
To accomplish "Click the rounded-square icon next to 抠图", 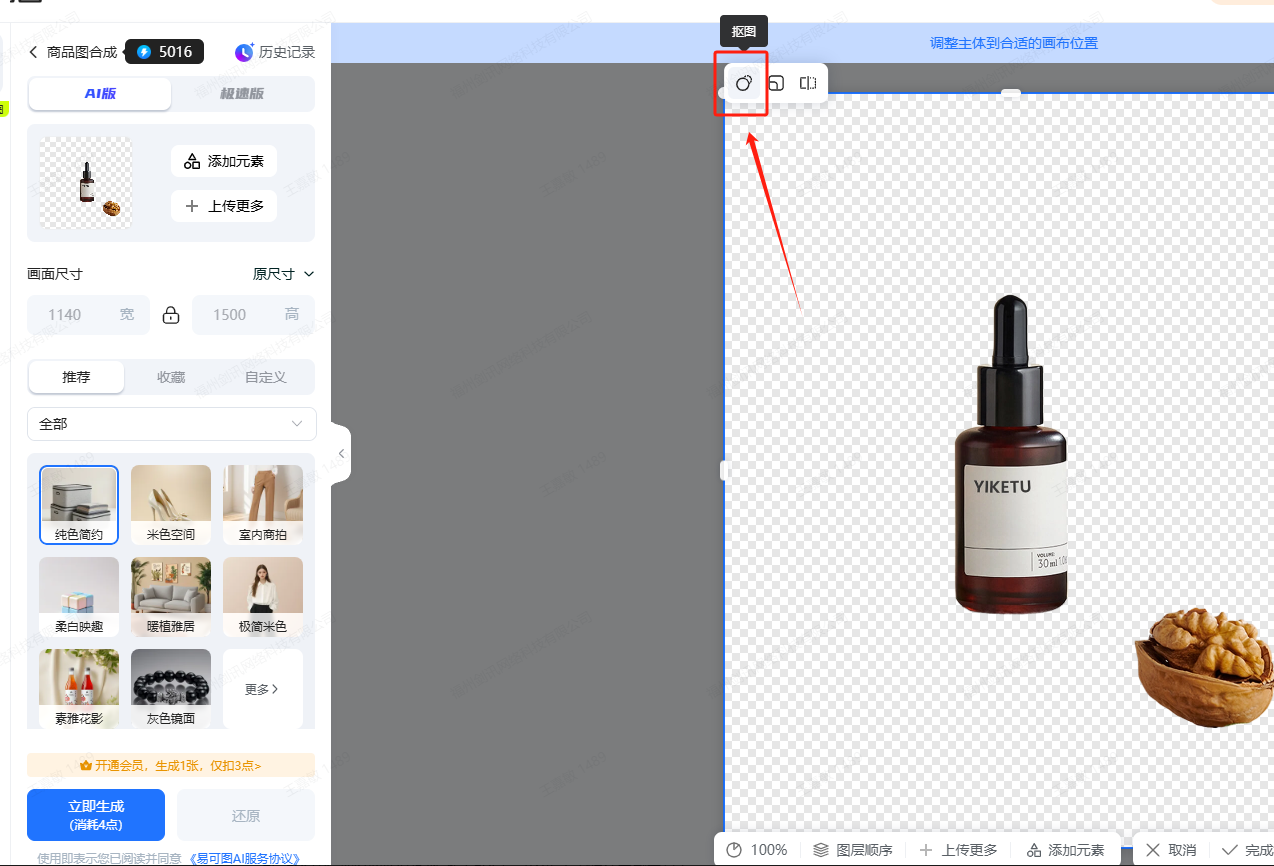I will (775, 83).
